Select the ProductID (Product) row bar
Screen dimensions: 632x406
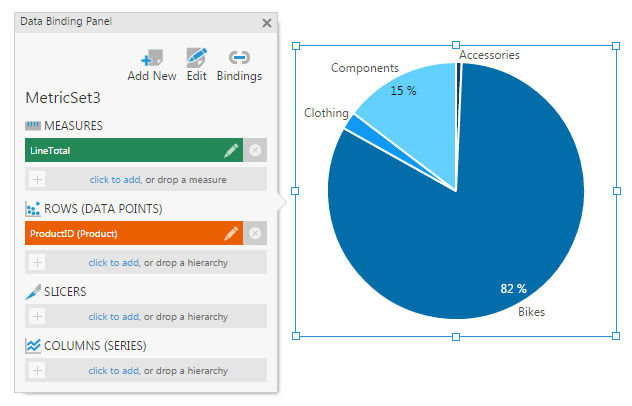point(120,233)
